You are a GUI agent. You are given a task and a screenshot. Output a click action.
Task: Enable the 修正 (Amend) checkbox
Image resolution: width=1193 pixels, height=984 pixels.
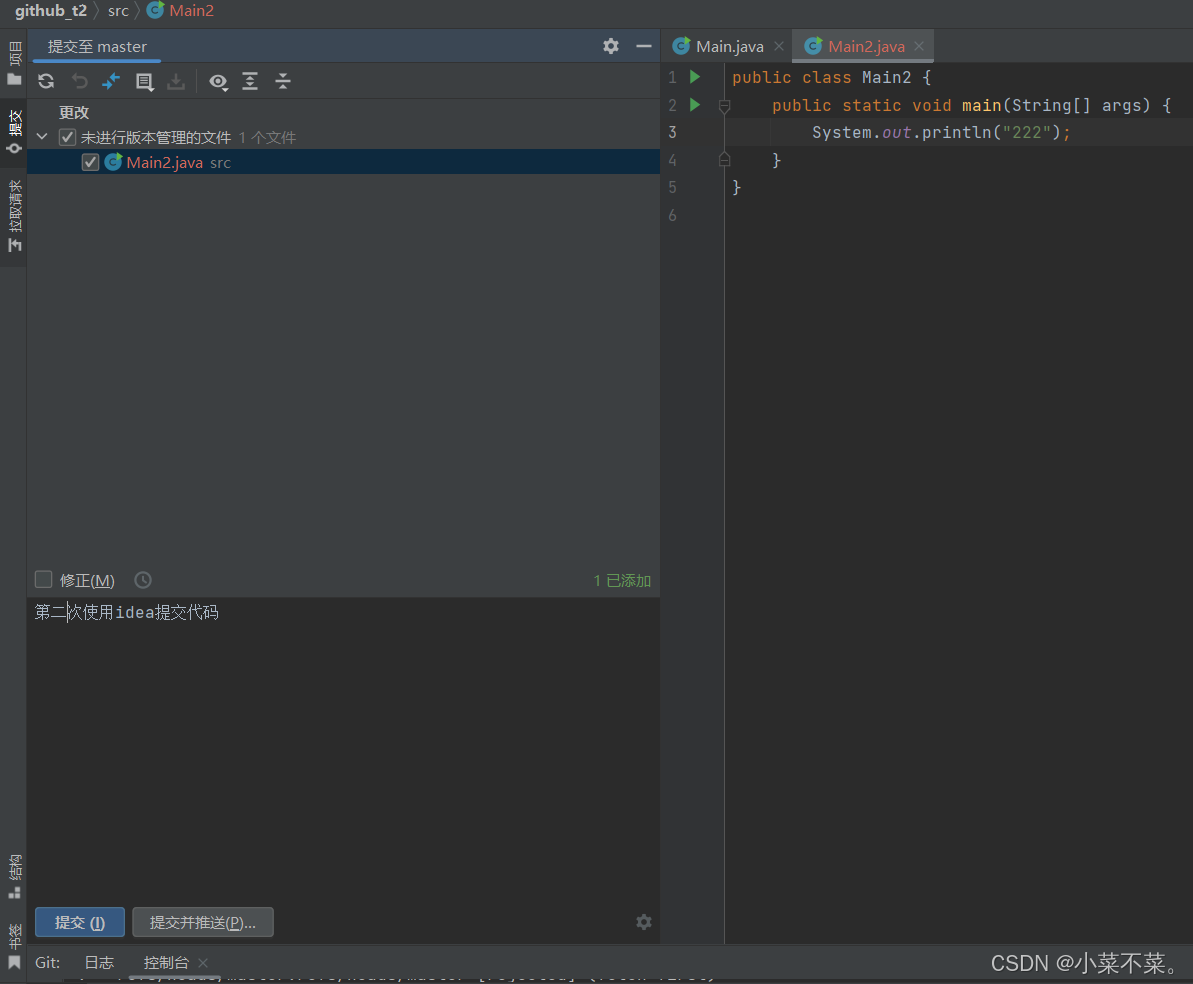44,580
